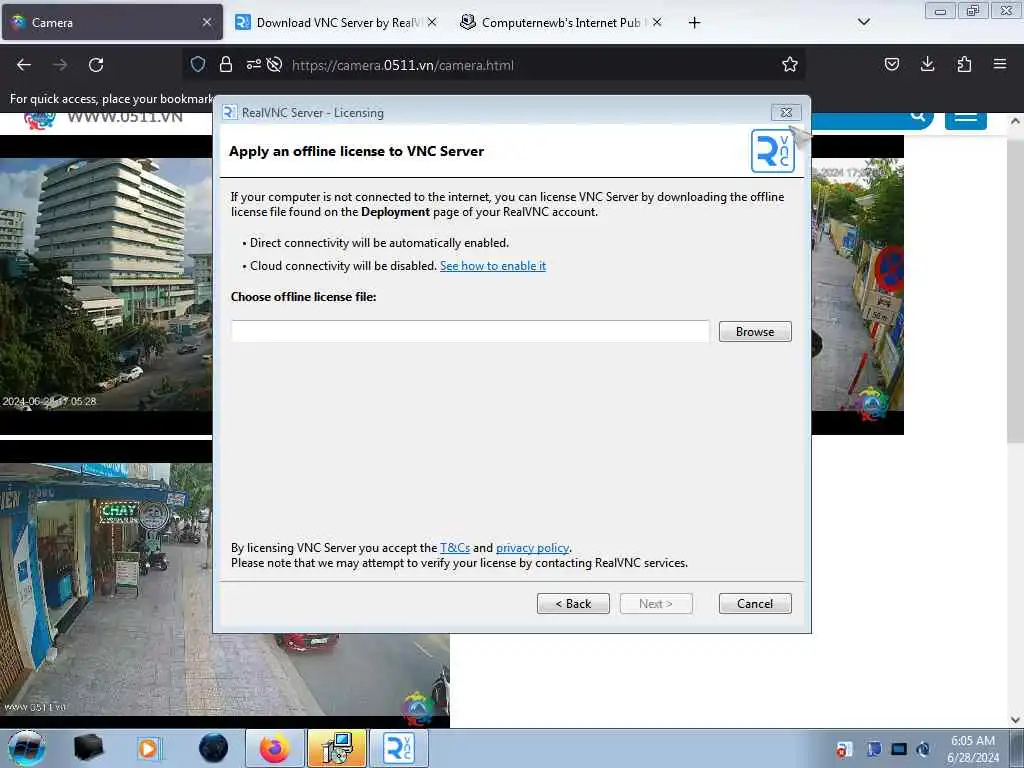Click the blue shield tray icon
This screenshot has height=768, width=1024.
point(874,749)
